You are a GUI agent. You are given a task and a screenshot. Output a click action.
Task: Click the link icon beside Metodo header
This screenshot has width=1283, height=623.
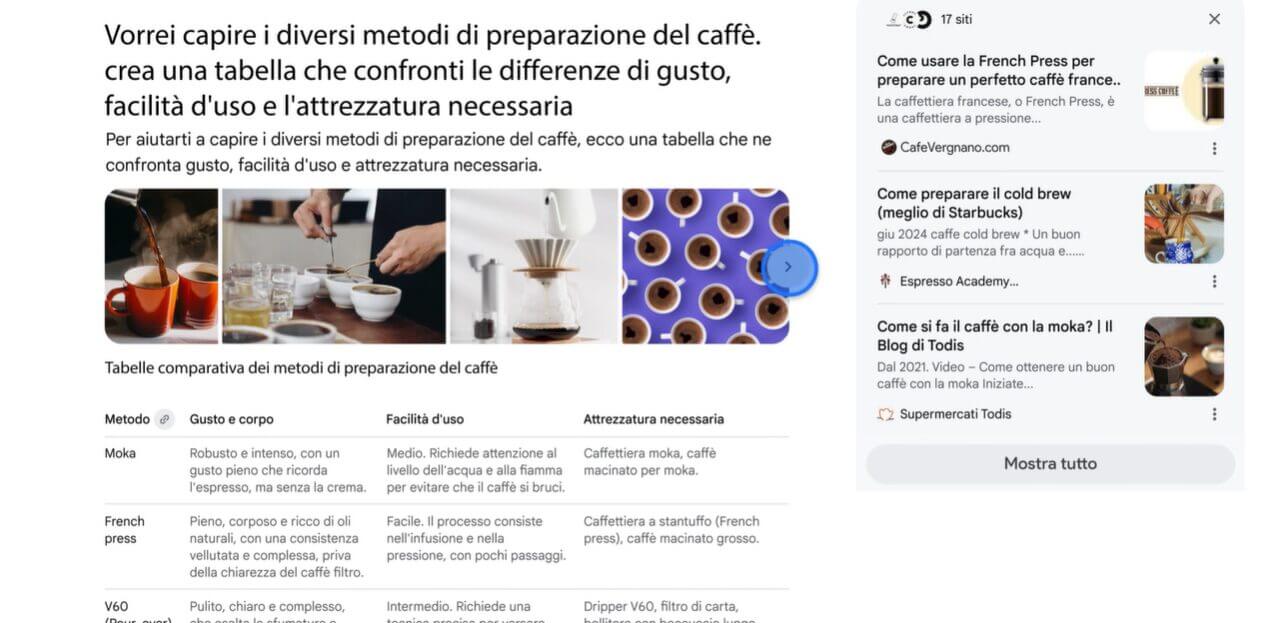[x=165, y=419]
